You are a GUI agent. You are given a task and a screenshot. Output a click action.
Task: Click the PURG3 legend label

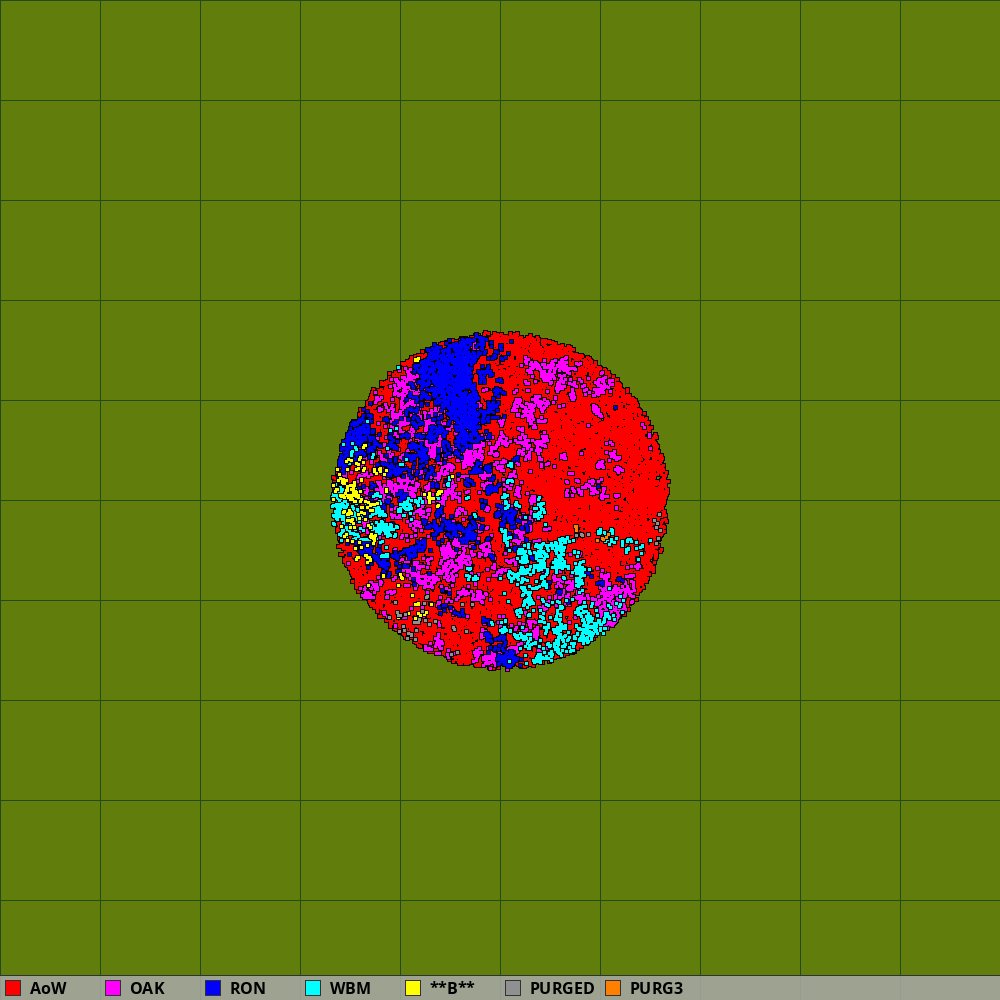(656, 988)
